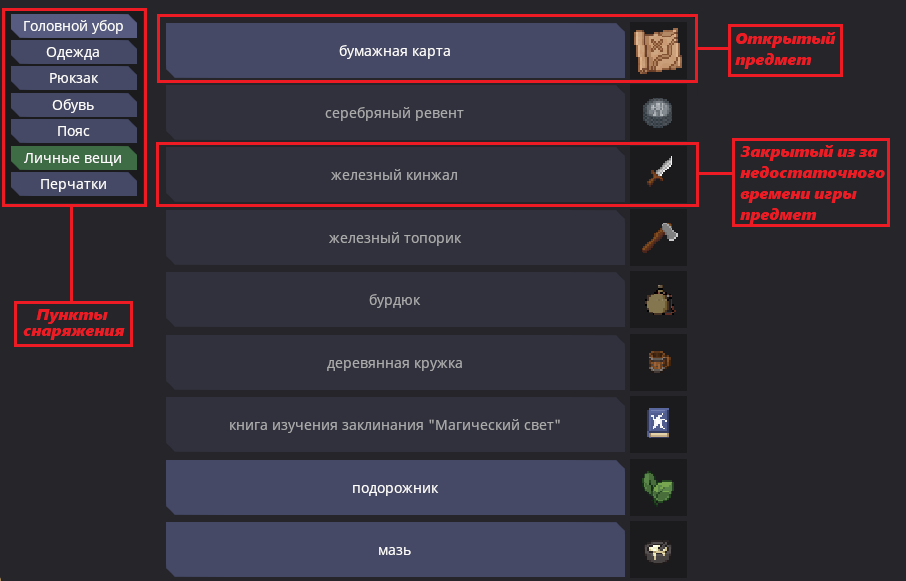This screenshot has height=581, width=906.
Task: Click the wooden mug icon
Action: point(658,363)
